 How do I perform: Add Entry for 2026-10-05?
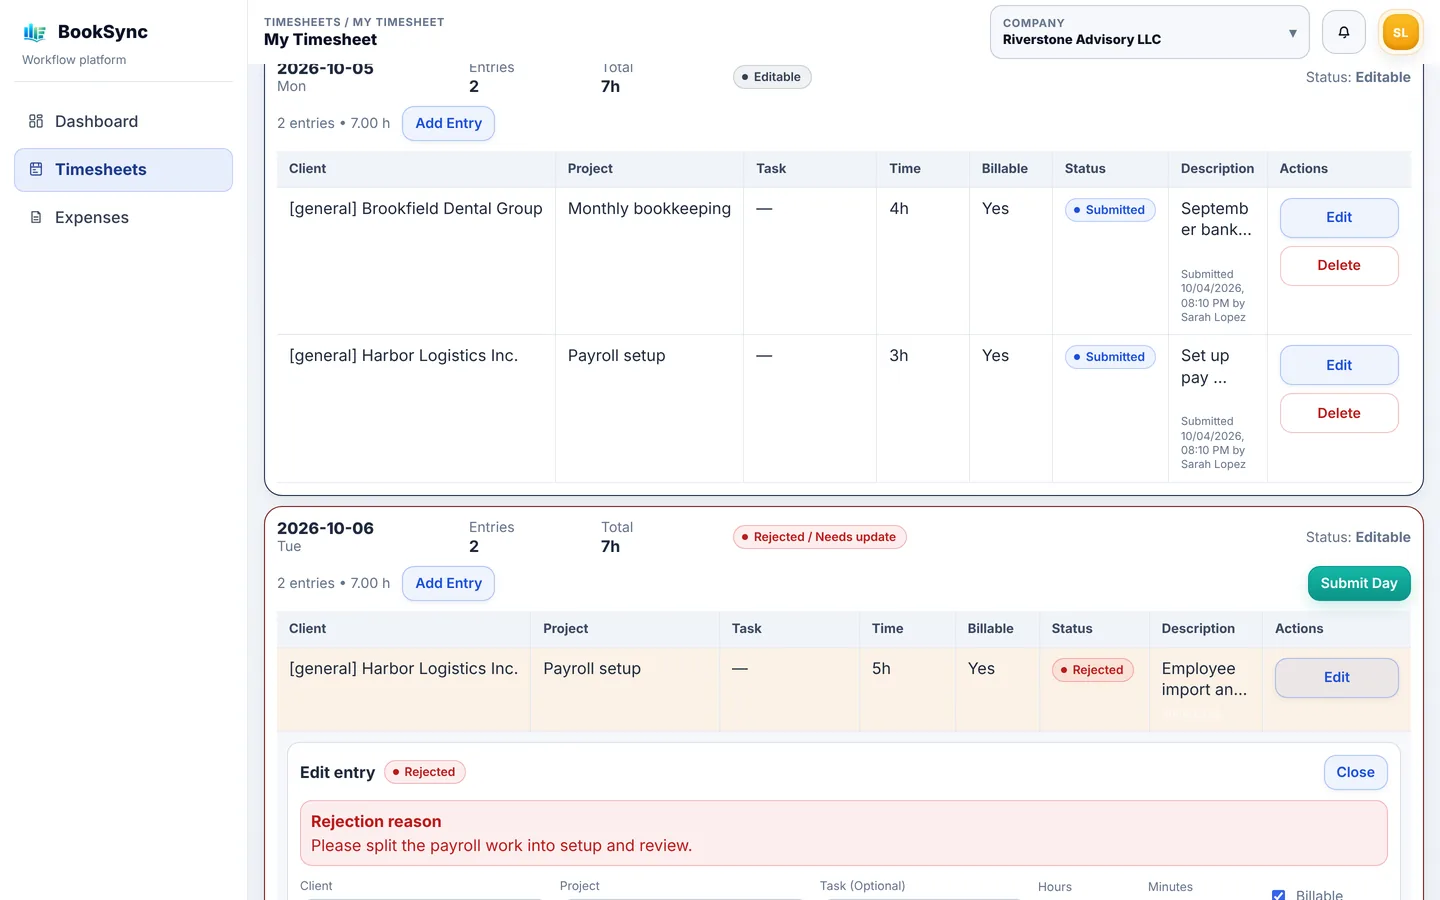448,123
